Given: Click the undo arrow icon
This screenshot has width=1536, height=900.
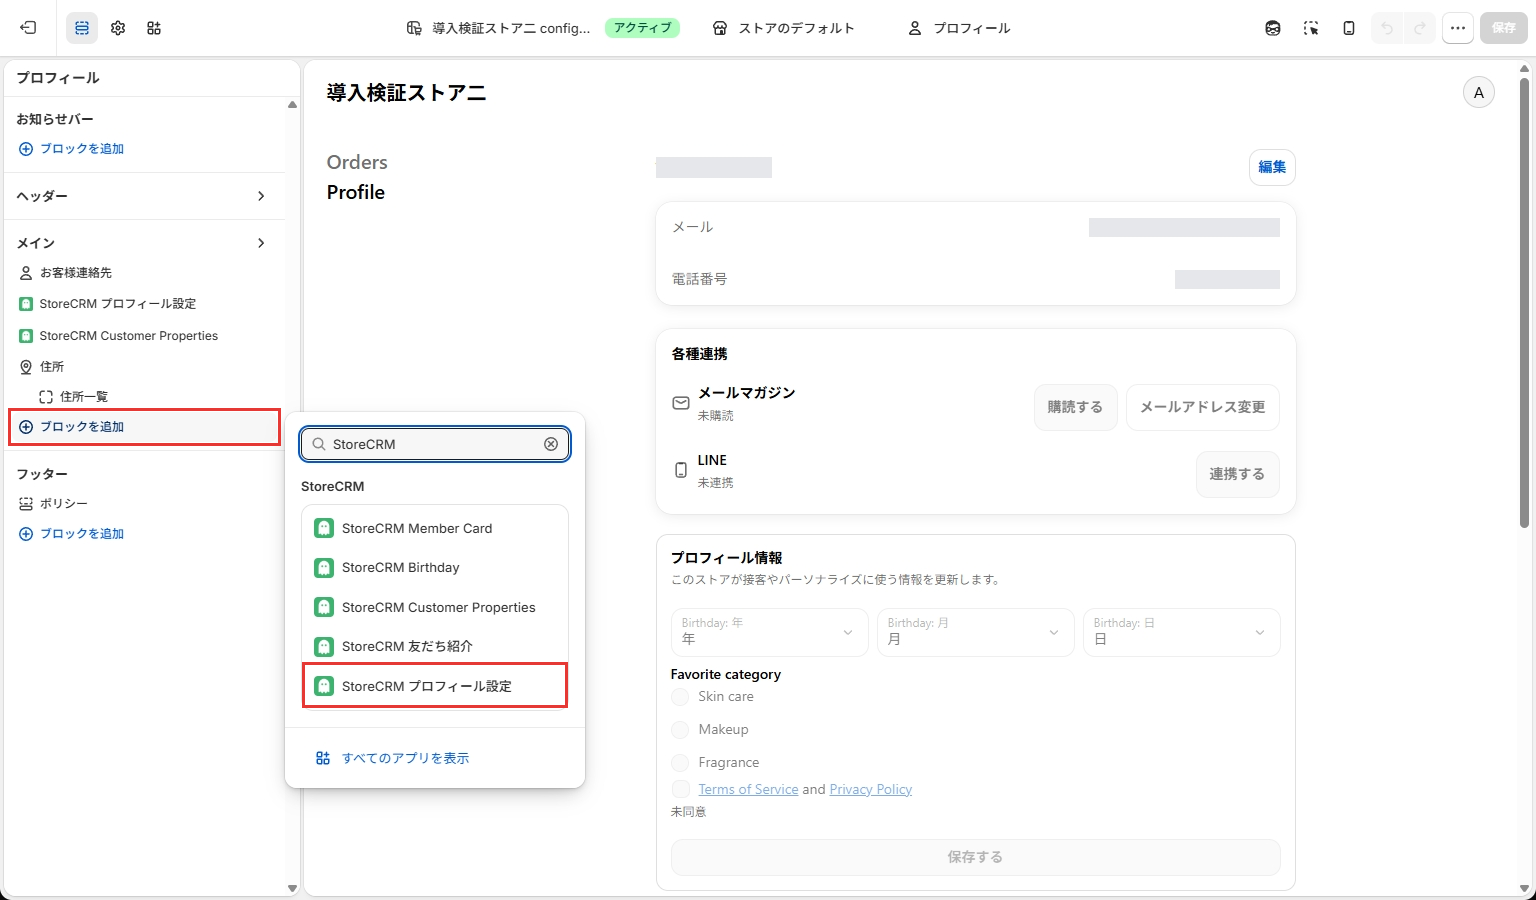Looking at the screenshot, I should coord(1387,28).
